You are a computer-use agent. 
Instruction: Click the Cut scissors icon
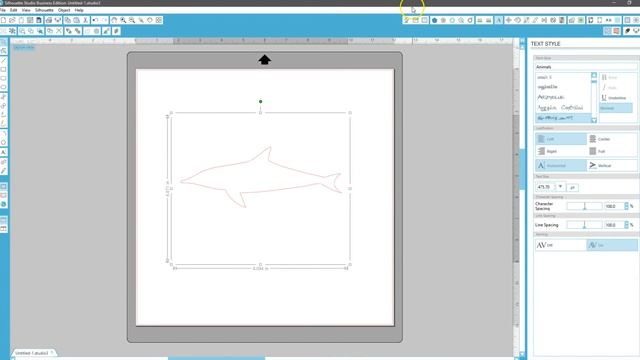tap(85, 20)
